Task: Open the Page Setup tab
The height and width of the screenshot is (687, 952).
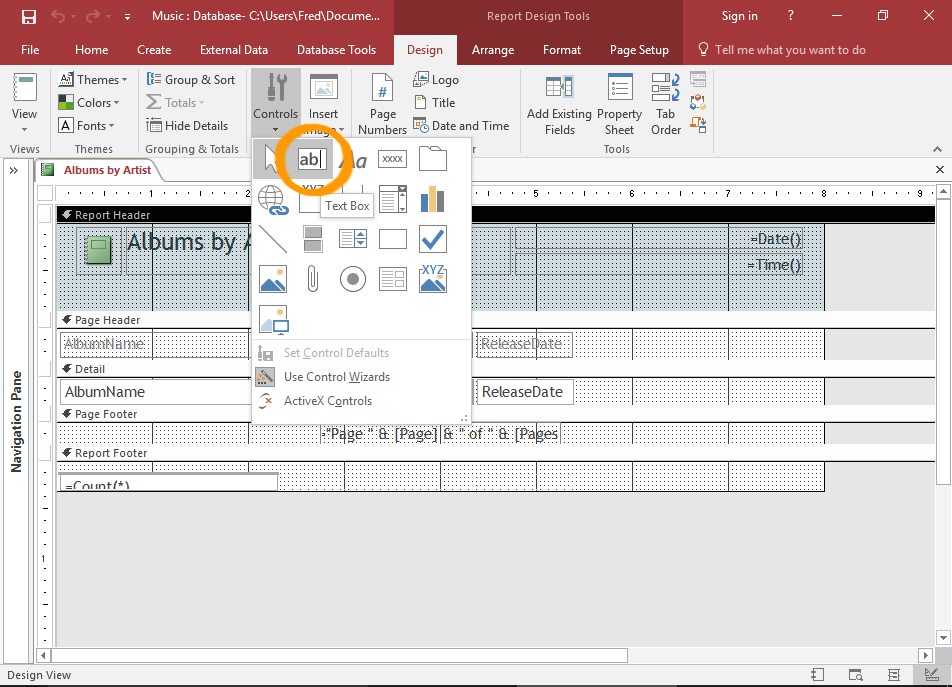Action: [x=639, y=50]
